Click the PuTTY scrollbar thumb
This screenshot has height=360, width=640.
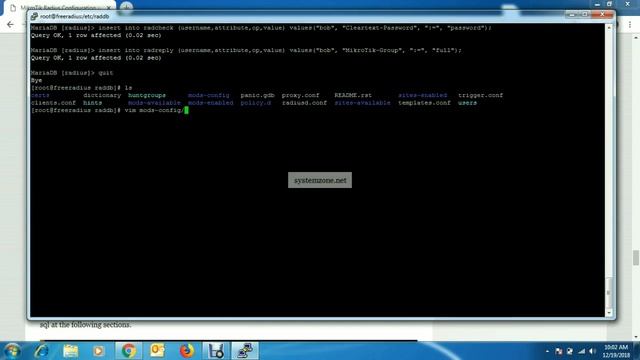[x=609, y=293]
